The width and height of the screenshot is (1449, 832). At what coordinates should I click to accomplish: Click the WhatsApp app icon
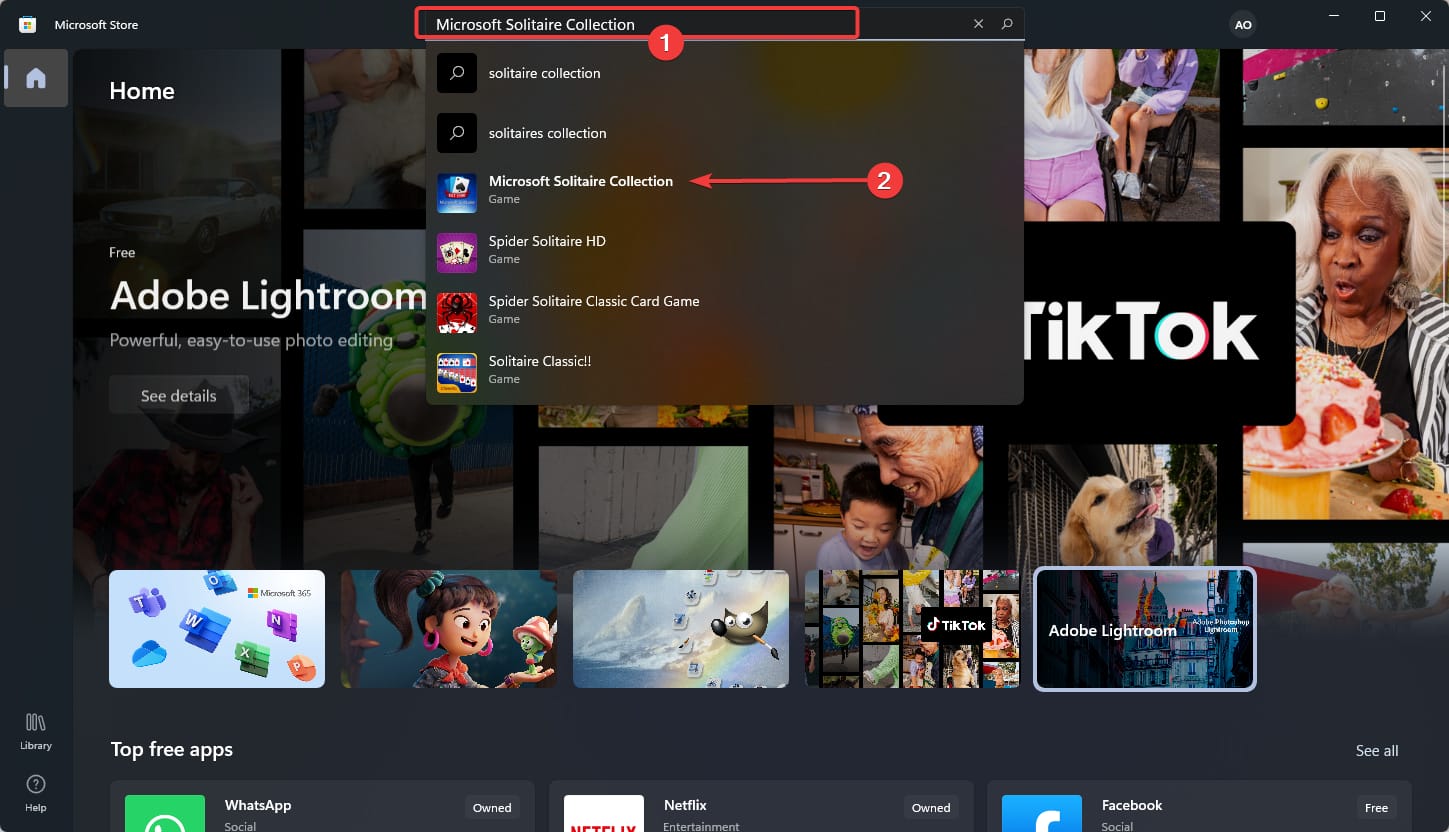point(165,813)
